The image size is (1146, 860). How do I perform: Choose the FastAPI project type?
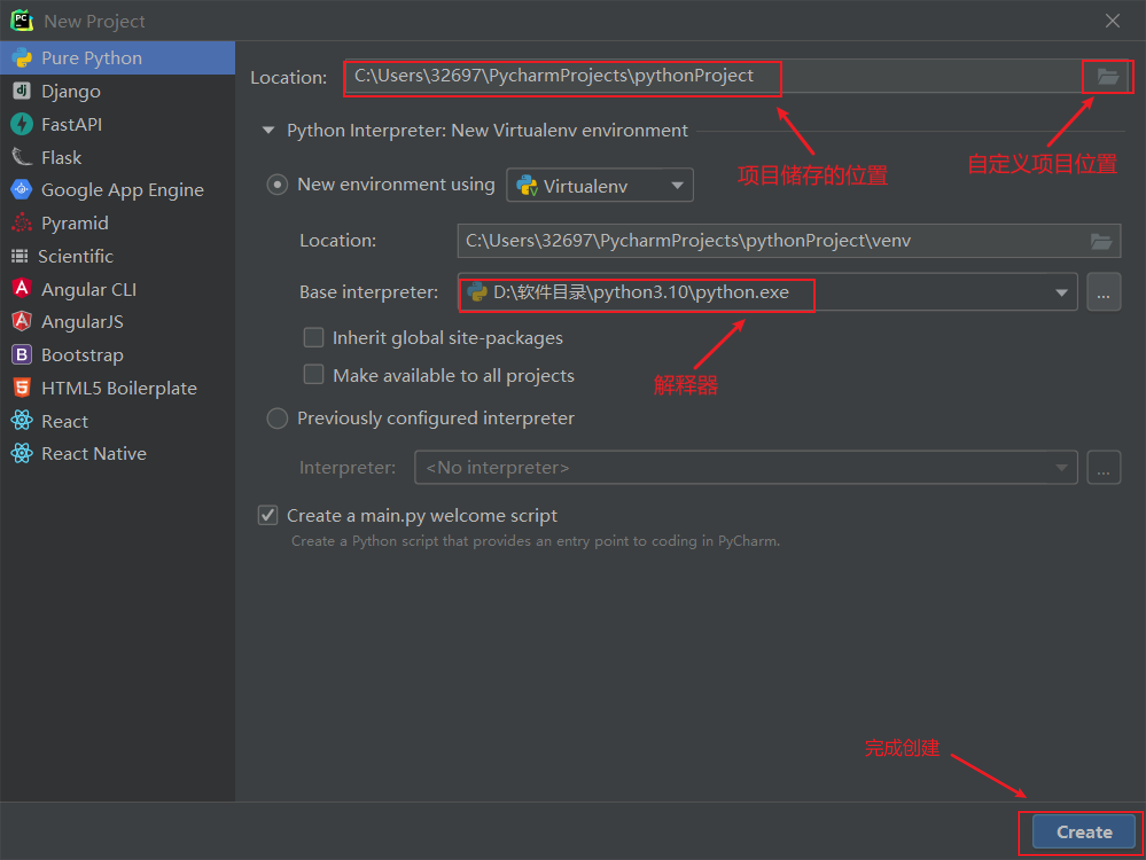coord(118,124)
